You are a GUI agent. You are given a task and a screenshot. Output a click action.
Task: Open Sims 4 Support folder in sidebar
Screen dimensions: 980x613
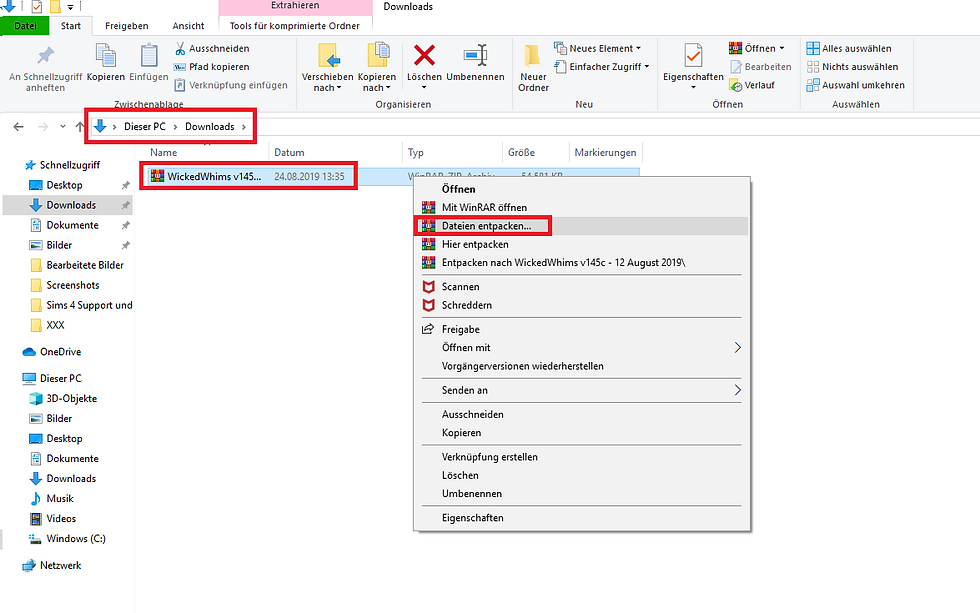click(89, 305)
